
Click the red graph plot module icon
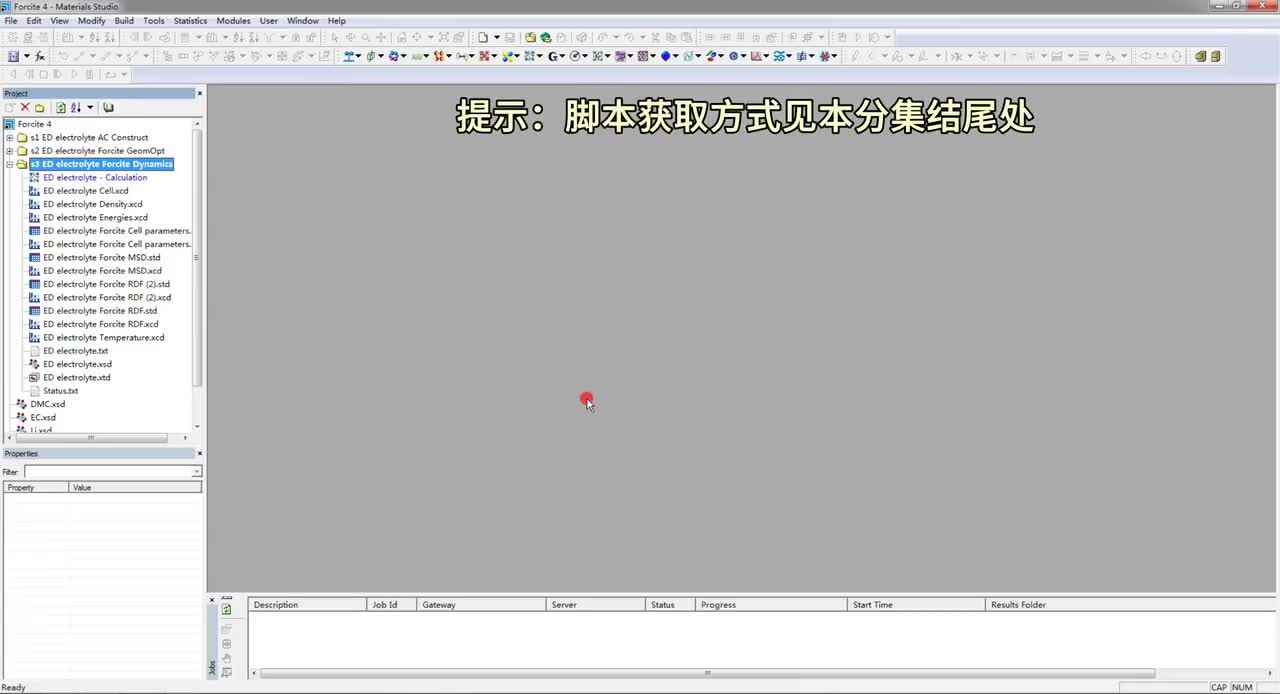(x=756, y=56)
